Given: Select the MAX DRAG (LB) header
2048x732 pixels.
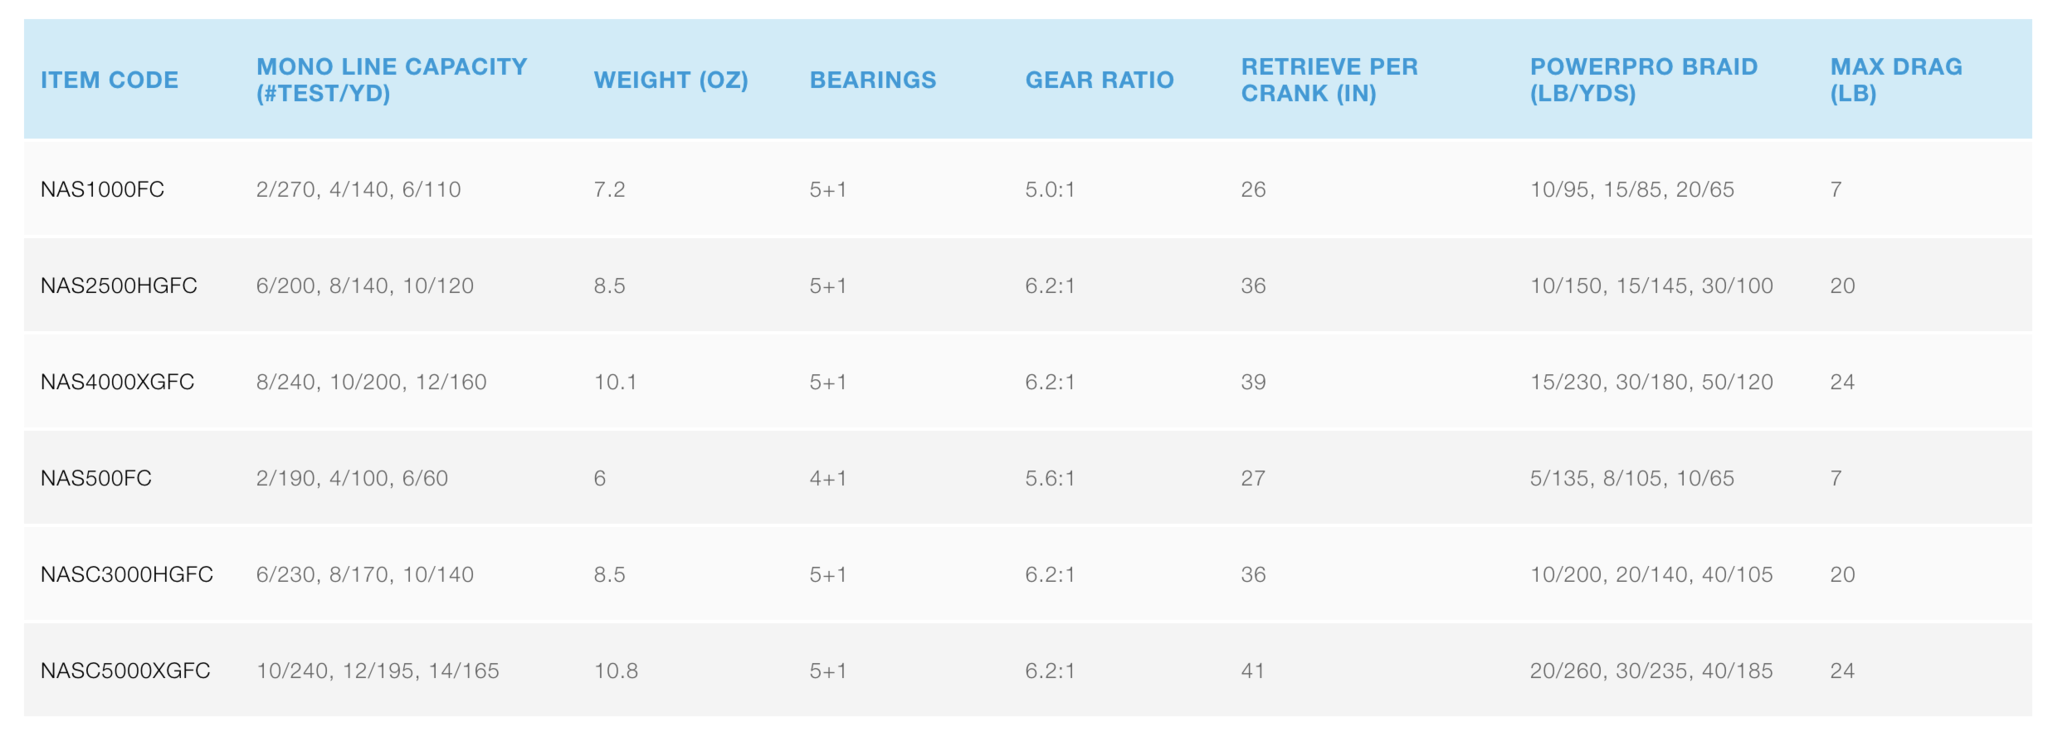Looking at the screenshot, I should (x=1896, y=80).
